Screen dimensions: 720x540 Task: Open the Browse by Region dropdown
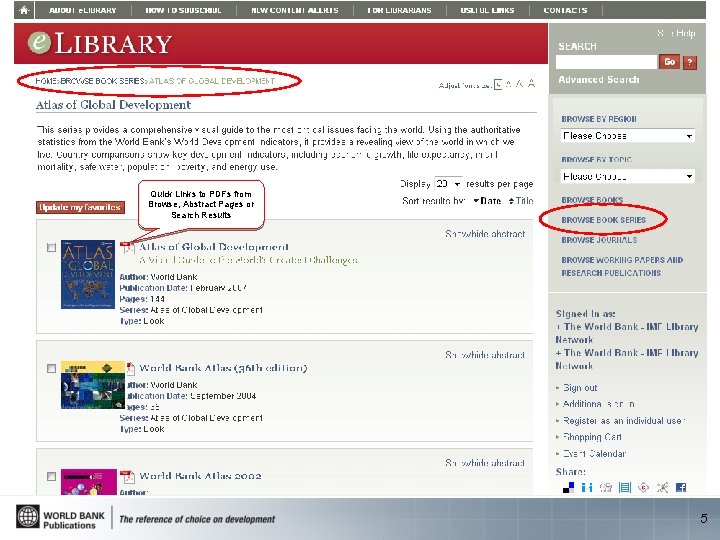pos(627,136)
